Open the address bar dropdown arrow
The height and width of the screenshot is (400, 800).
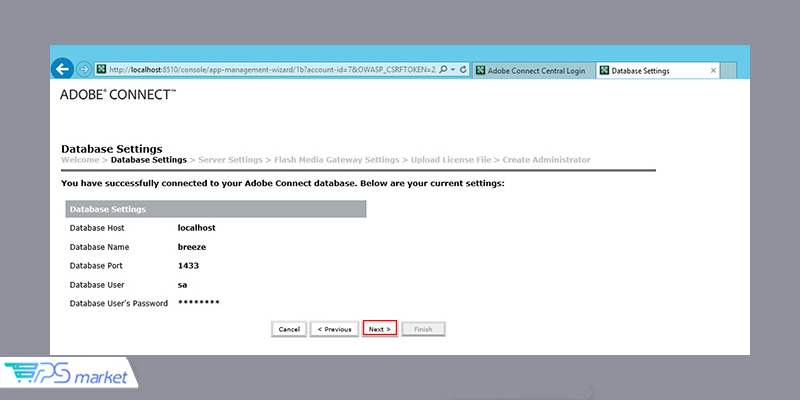[452, 70]
